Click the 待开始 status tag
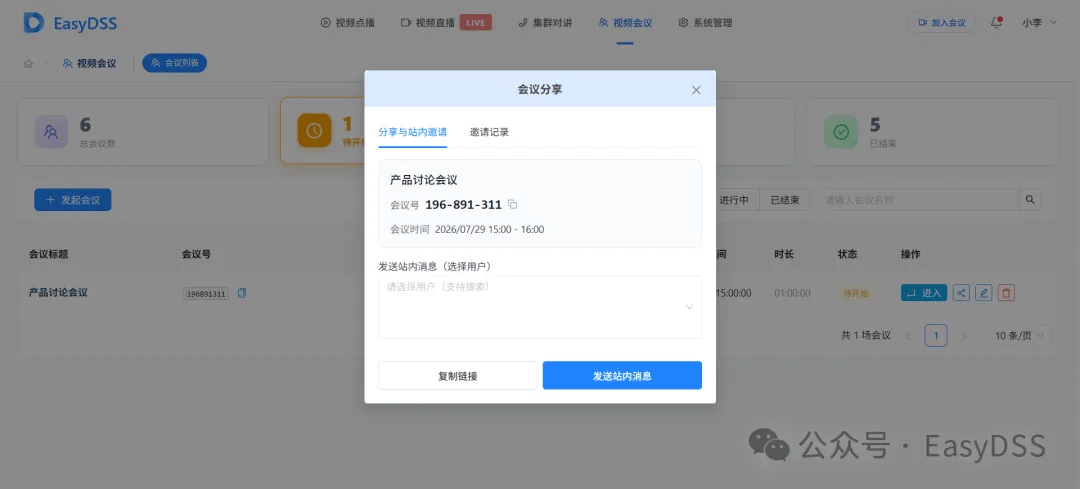Viewport: 1080px width, 489px height. pyautogui.click(x=855, y=293)
